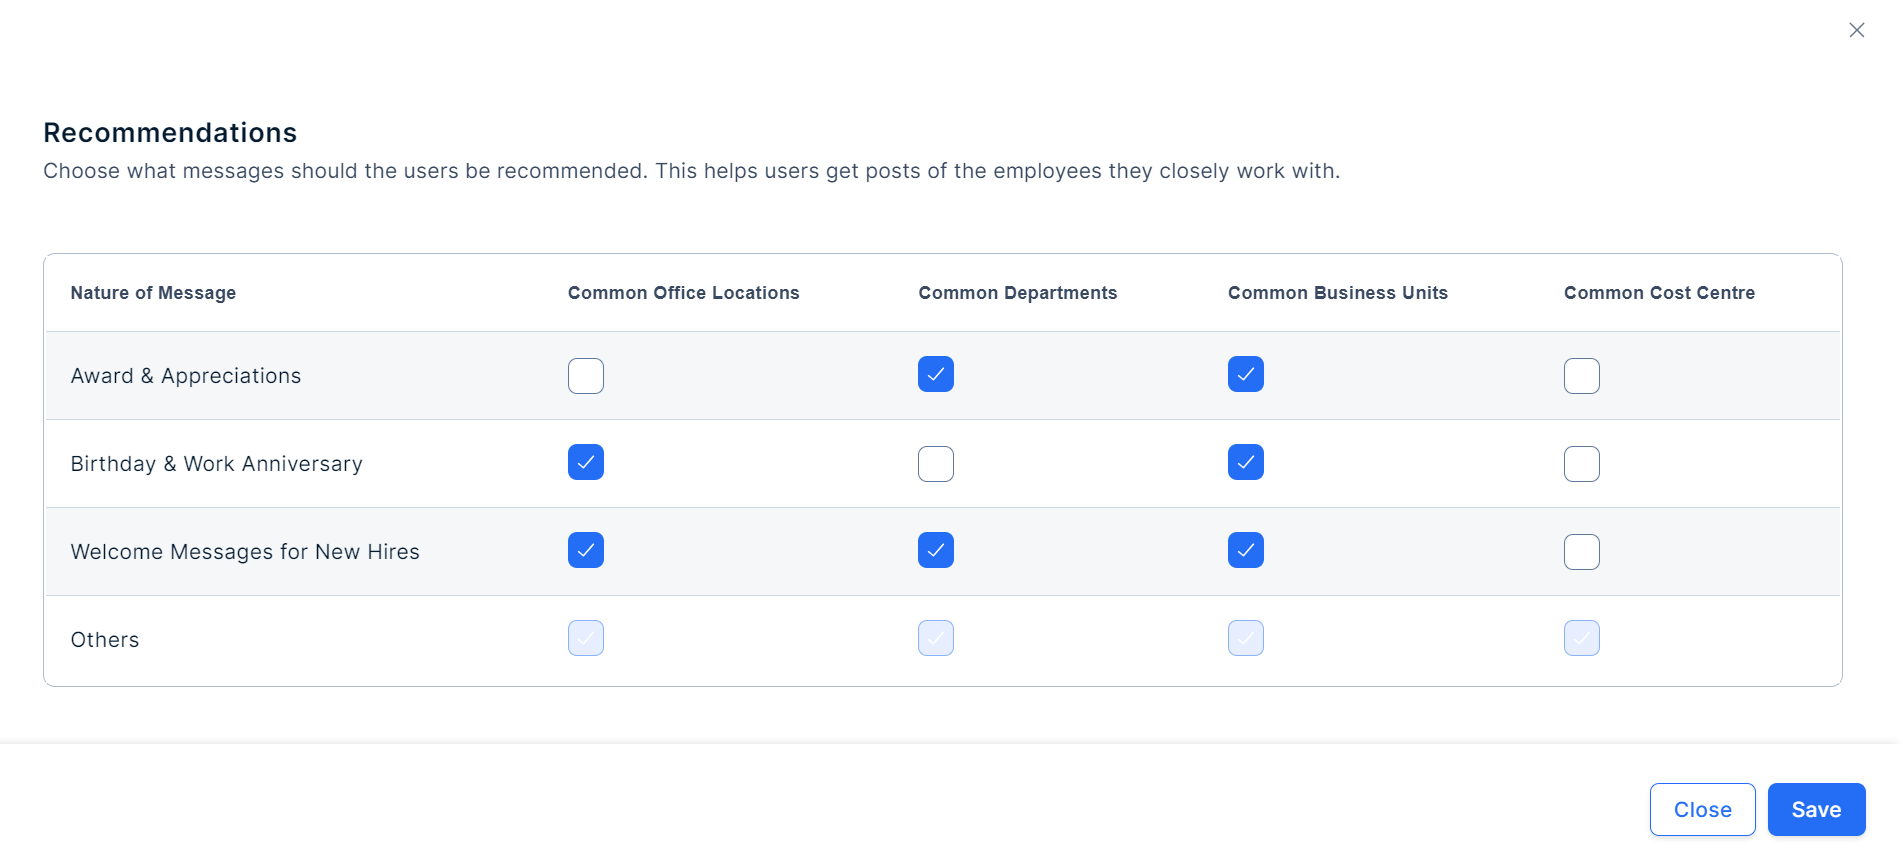The height and width of the screenshot is (865, 1903).
Task: Enable Birthday & Work Anniversary for Cost Centre
Action: tap(1582, 464)
